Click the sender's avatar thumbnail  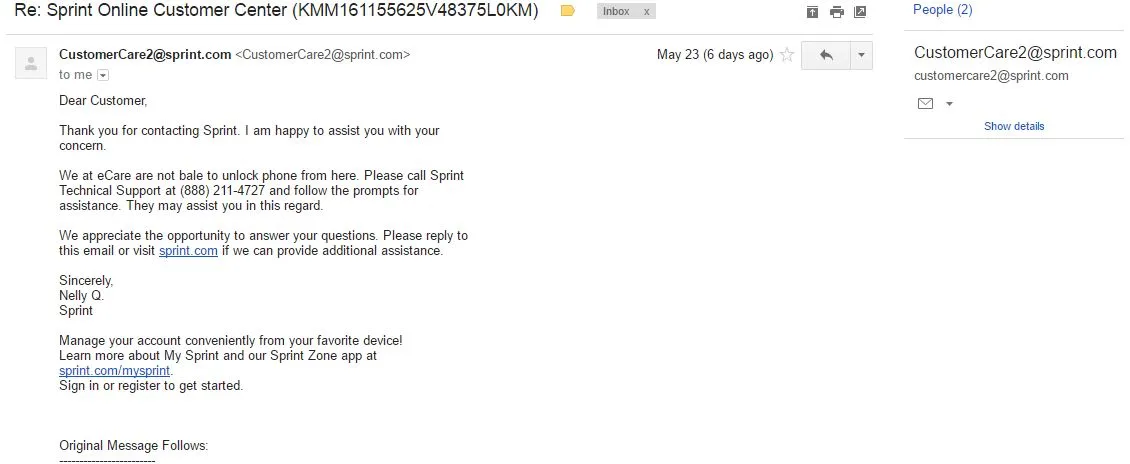coord(31,63)
